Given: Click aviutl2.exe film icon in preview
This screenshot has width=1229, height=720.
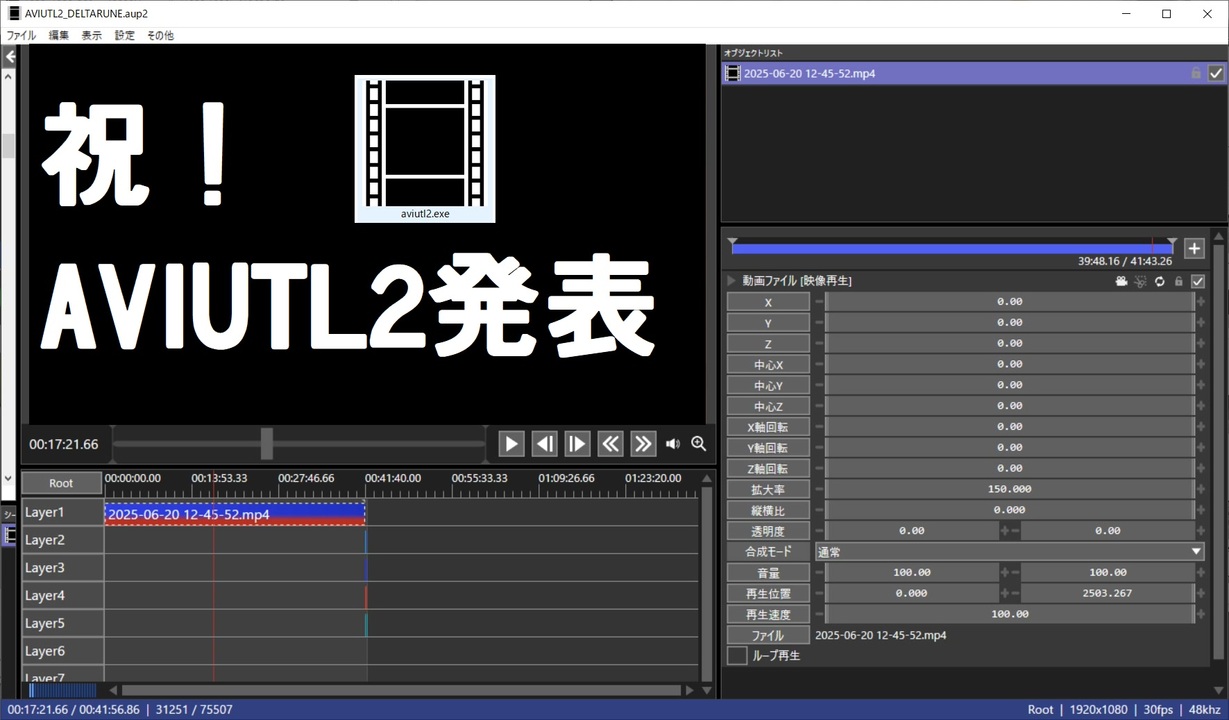Looking at the screenshot, I should (x=425, y=149).
